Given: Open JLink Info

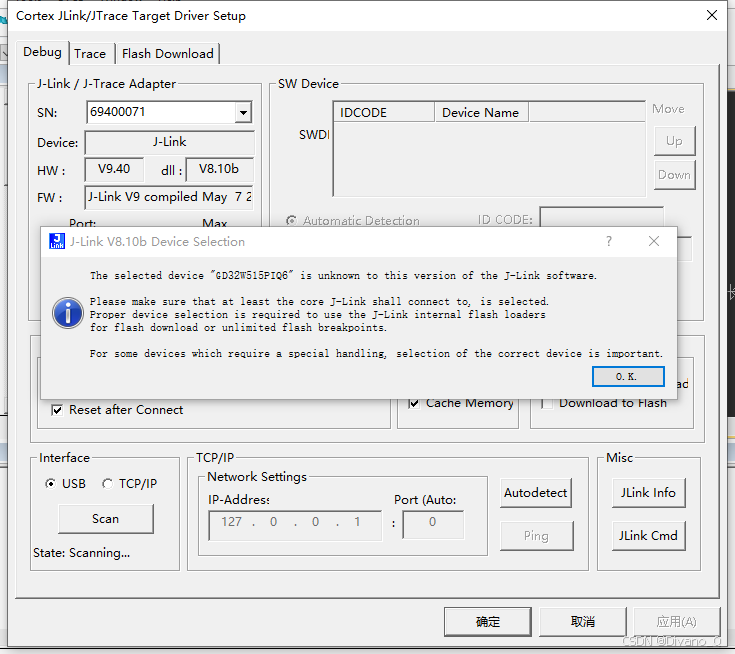Looking at the screenshot, I should [x=648, y=493].
